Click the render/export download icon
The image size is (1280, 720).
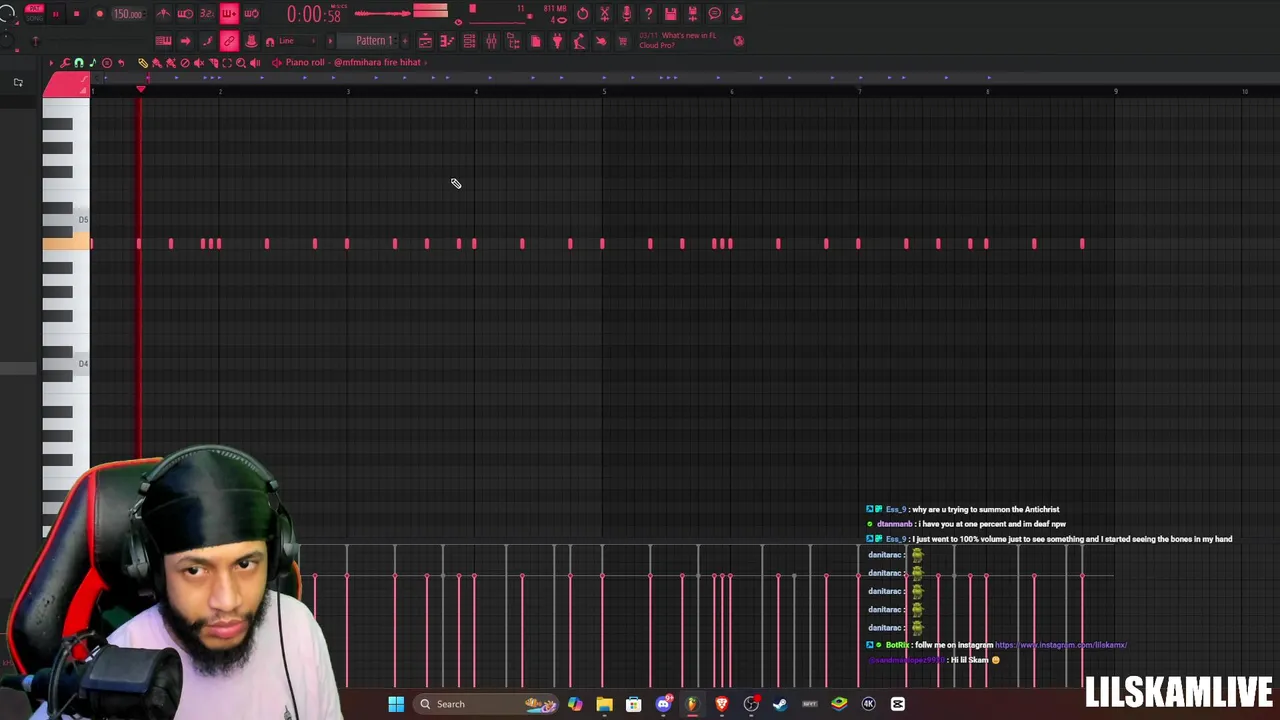pyautogui.click(x=737, y=14)
